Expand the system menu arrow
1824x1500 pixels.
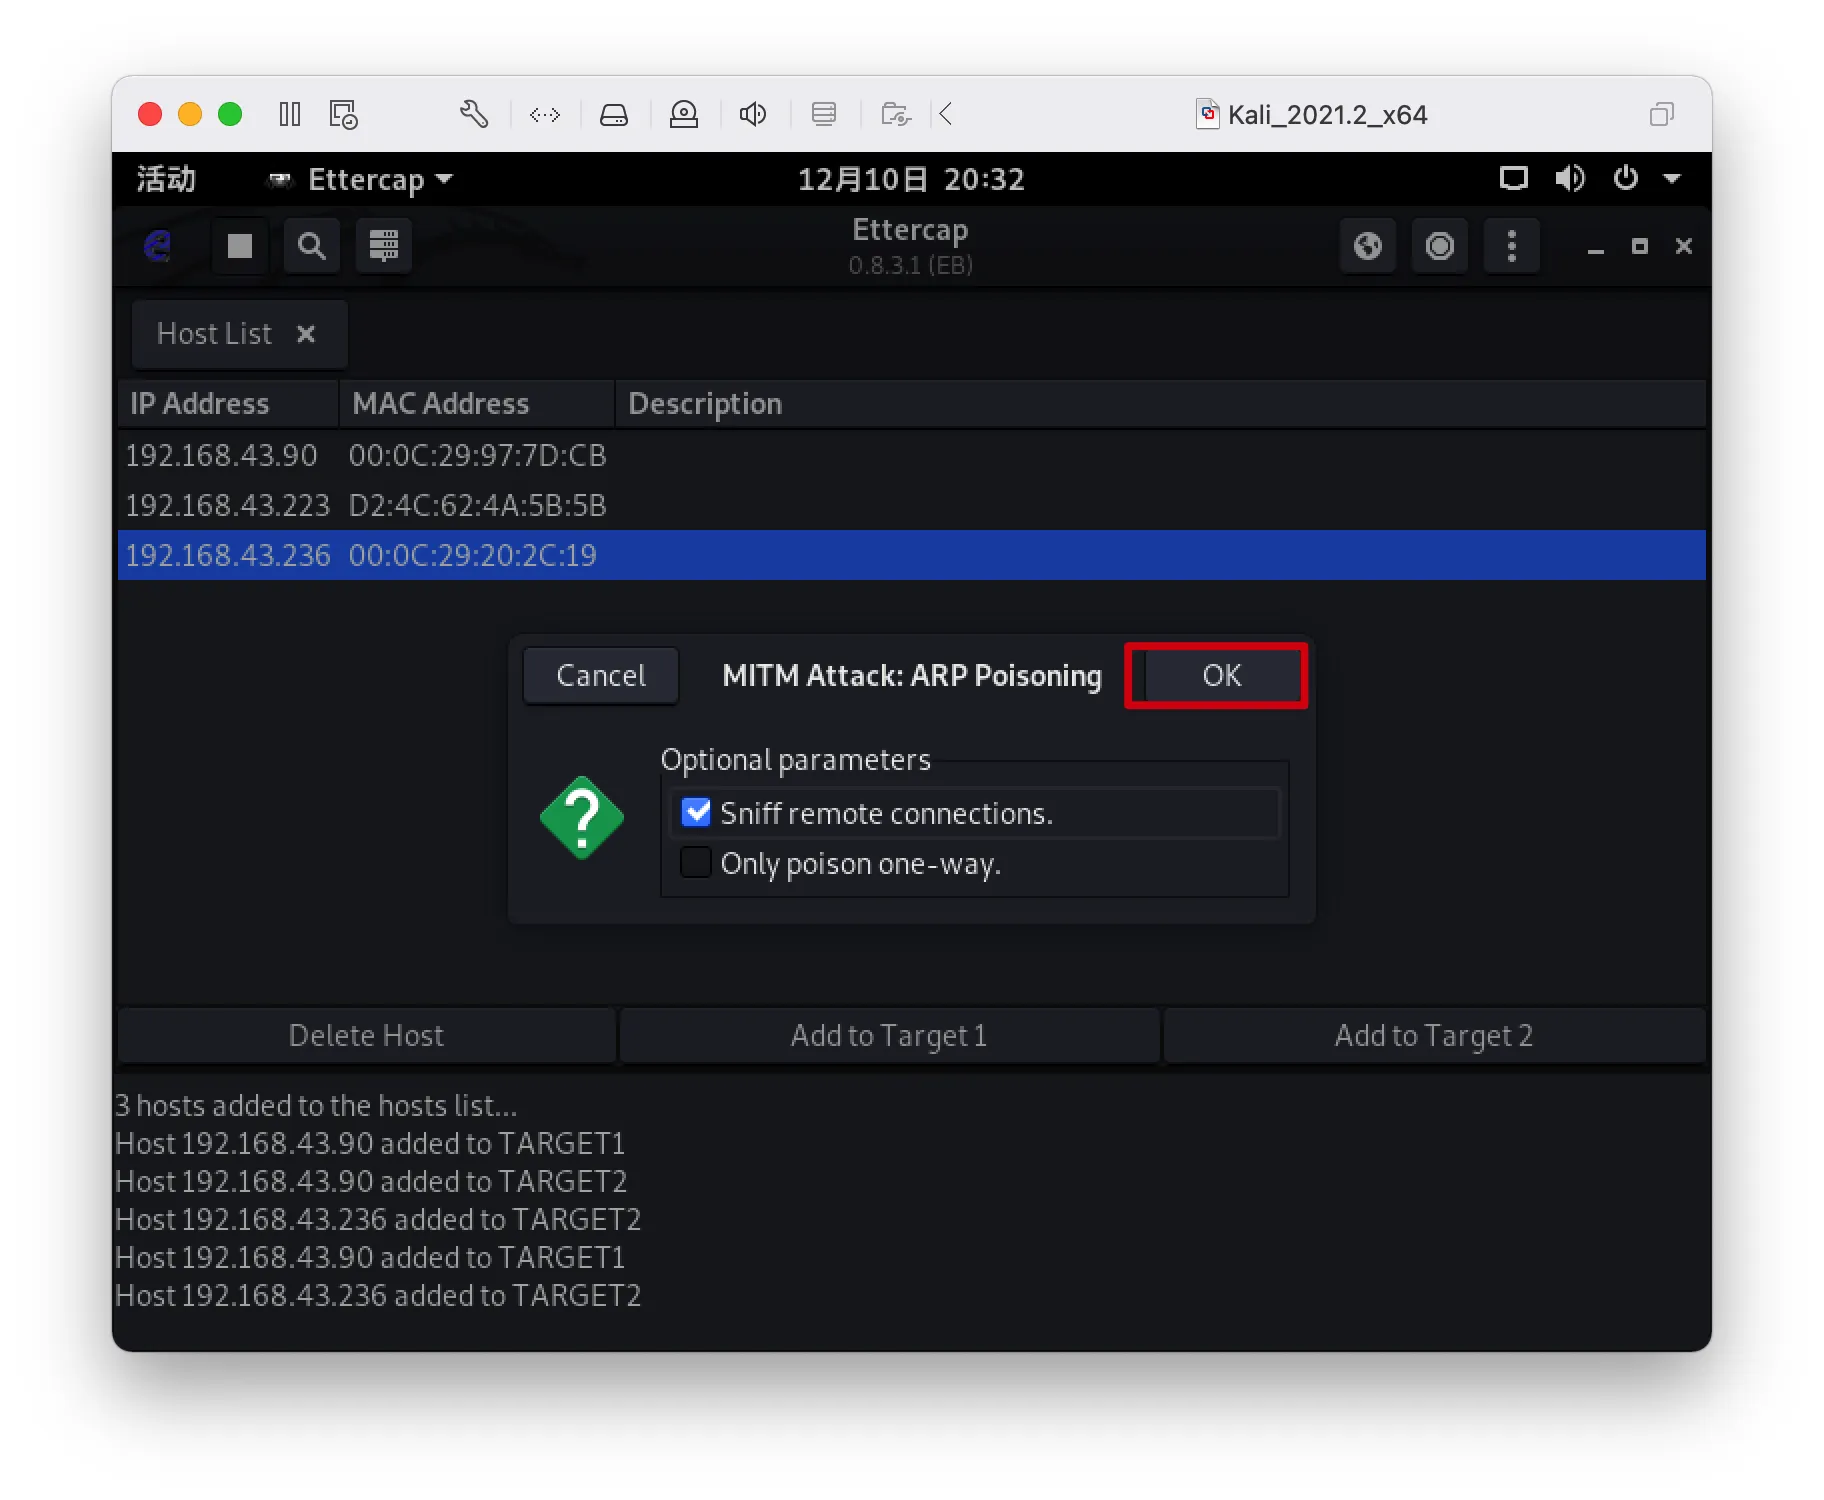[x=1672, y=179]
